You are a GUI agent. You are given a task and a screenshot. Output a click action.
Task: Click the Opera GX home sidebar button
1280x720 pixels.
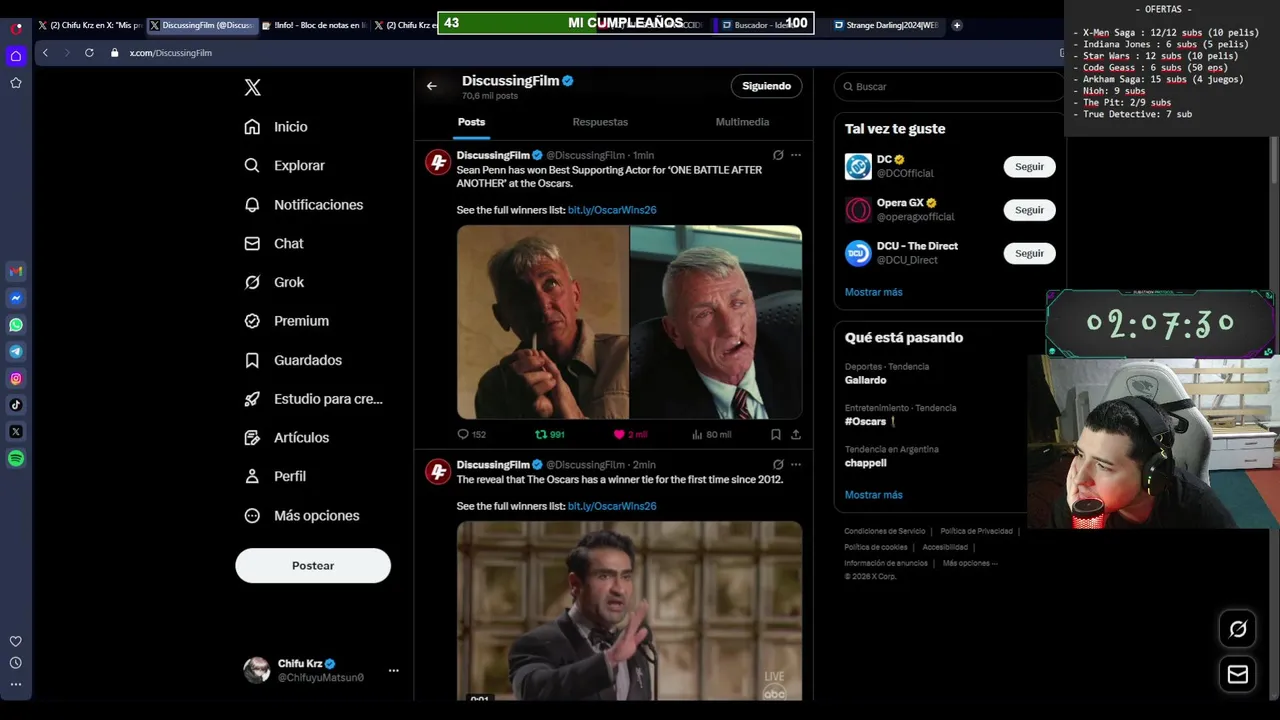tap(16, 56)
